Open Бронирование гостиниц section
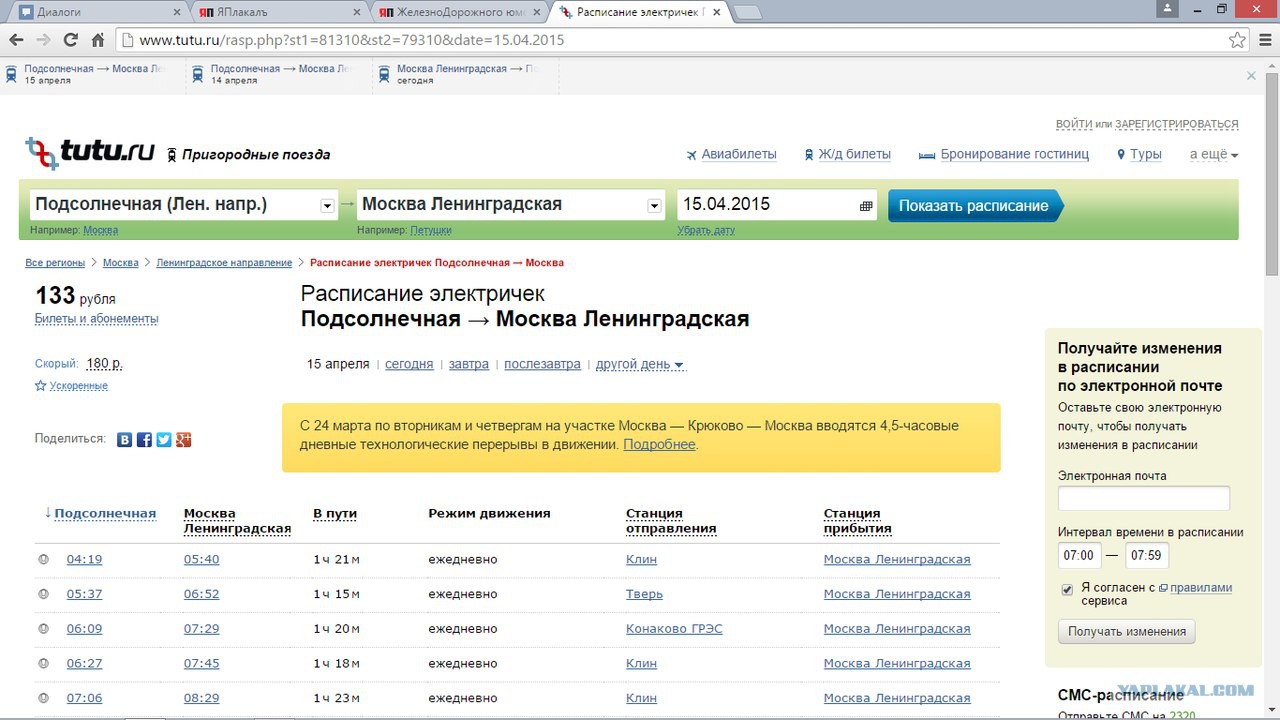 click(1003, 154)
